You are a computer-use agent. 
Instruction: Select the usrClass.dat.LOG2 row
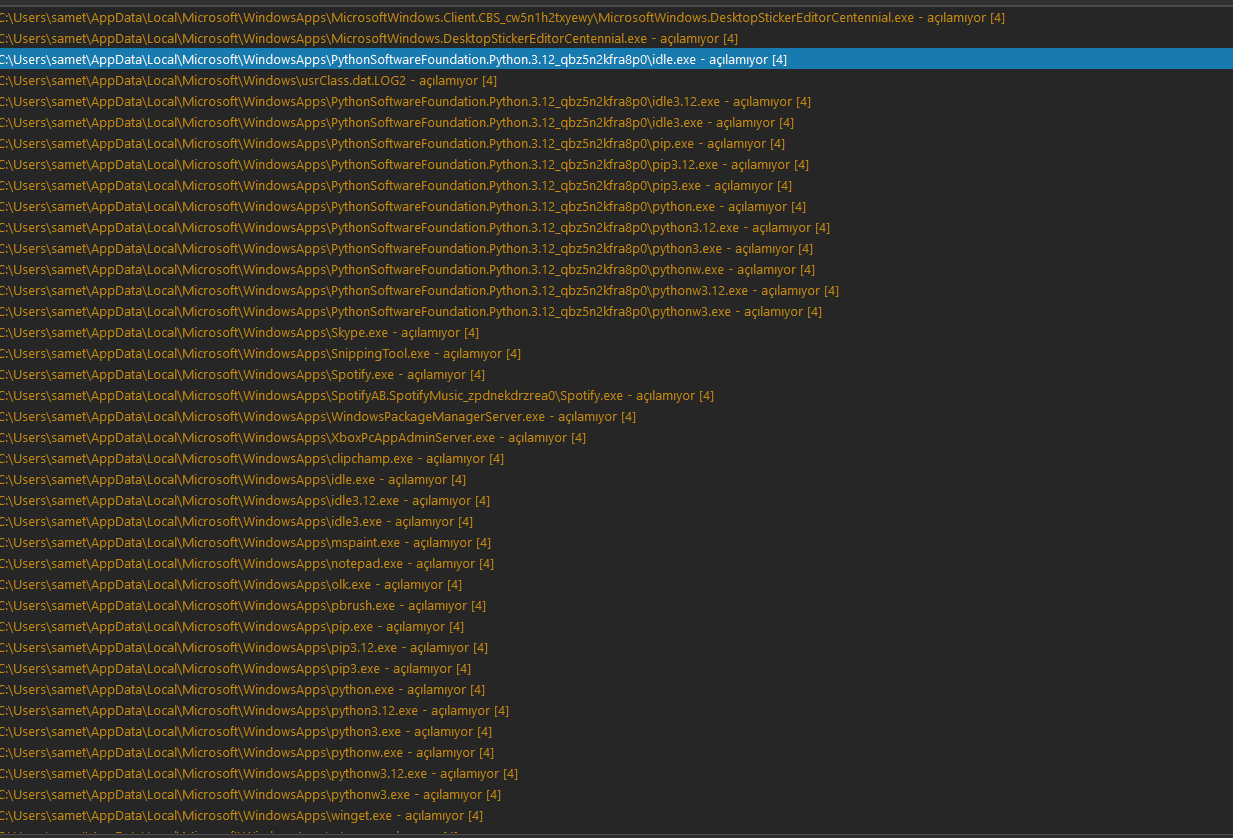(616, 80)
